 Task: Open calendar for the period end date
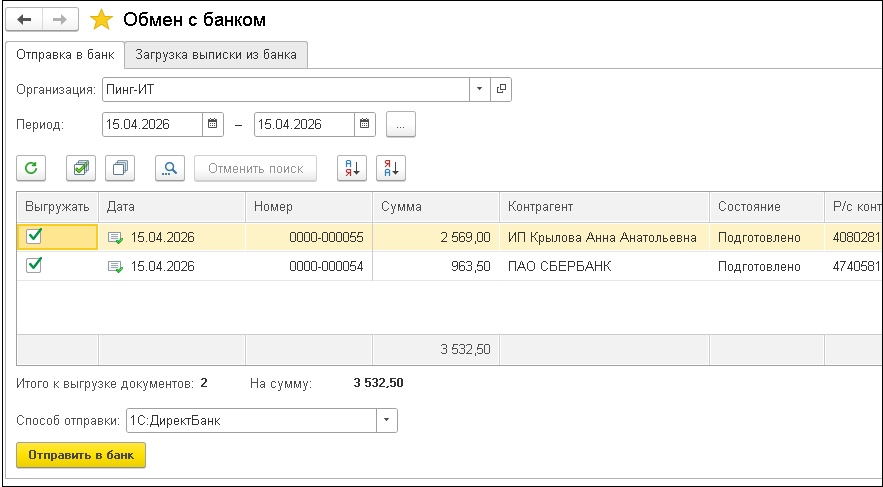pos(366,125)
